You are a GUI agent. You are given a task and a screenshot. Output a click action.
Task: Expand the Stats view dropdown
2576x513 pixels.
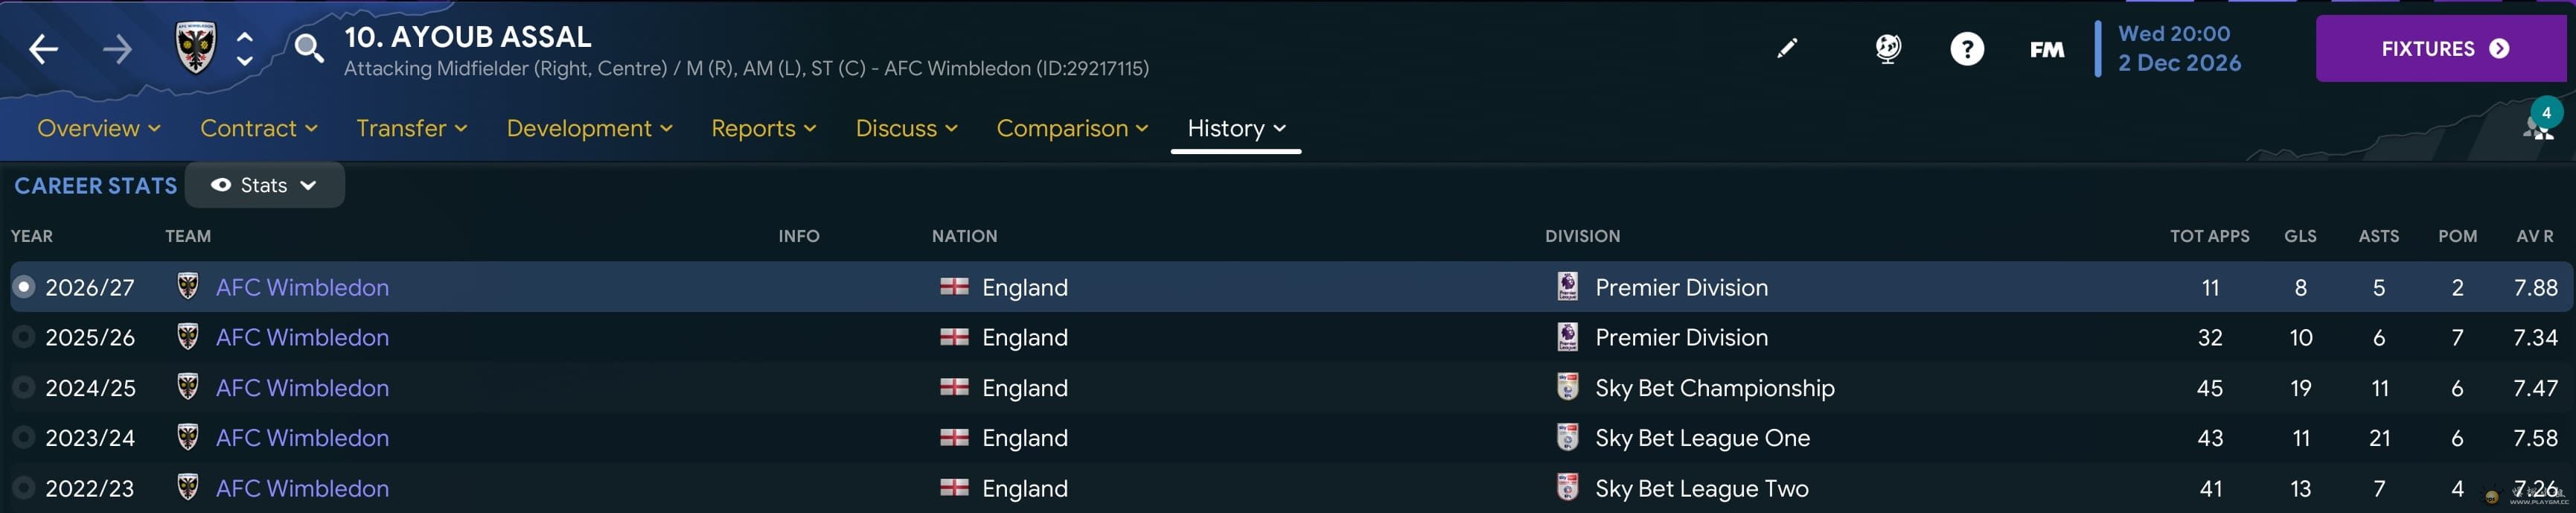(264, 185)
